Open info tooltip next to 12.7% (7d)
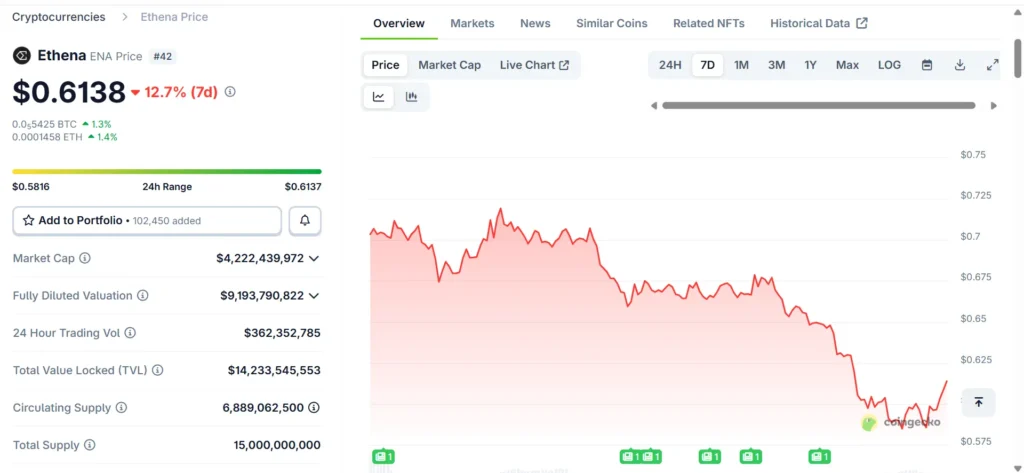Image resolution: width=1024 pixels, height=473 pixels. coord(230,92)
